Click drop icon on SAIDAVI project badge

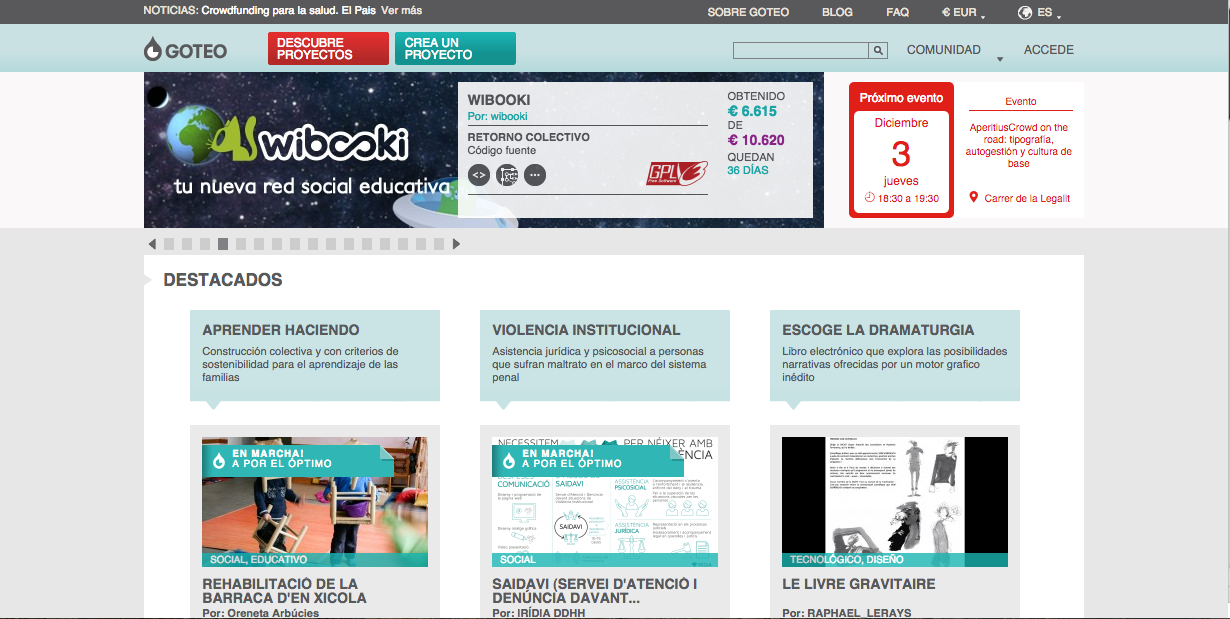point(509,459)
